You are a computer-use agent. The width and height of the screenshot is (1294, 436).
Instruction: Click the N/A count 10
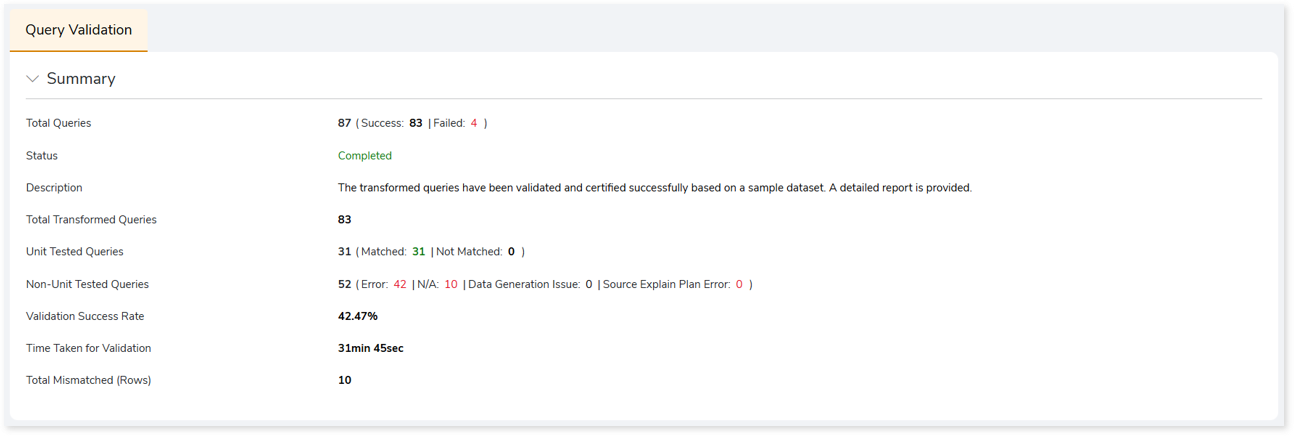coord(451,284)
